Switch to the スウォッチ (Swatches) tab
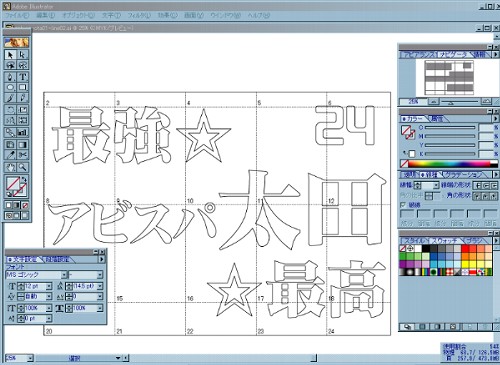500x365 pixels. click(445, 240)
